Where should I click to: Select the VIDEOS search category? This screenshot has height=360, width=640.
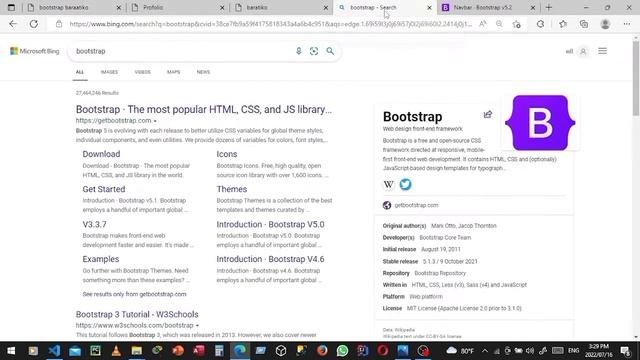tap(142, 72)
